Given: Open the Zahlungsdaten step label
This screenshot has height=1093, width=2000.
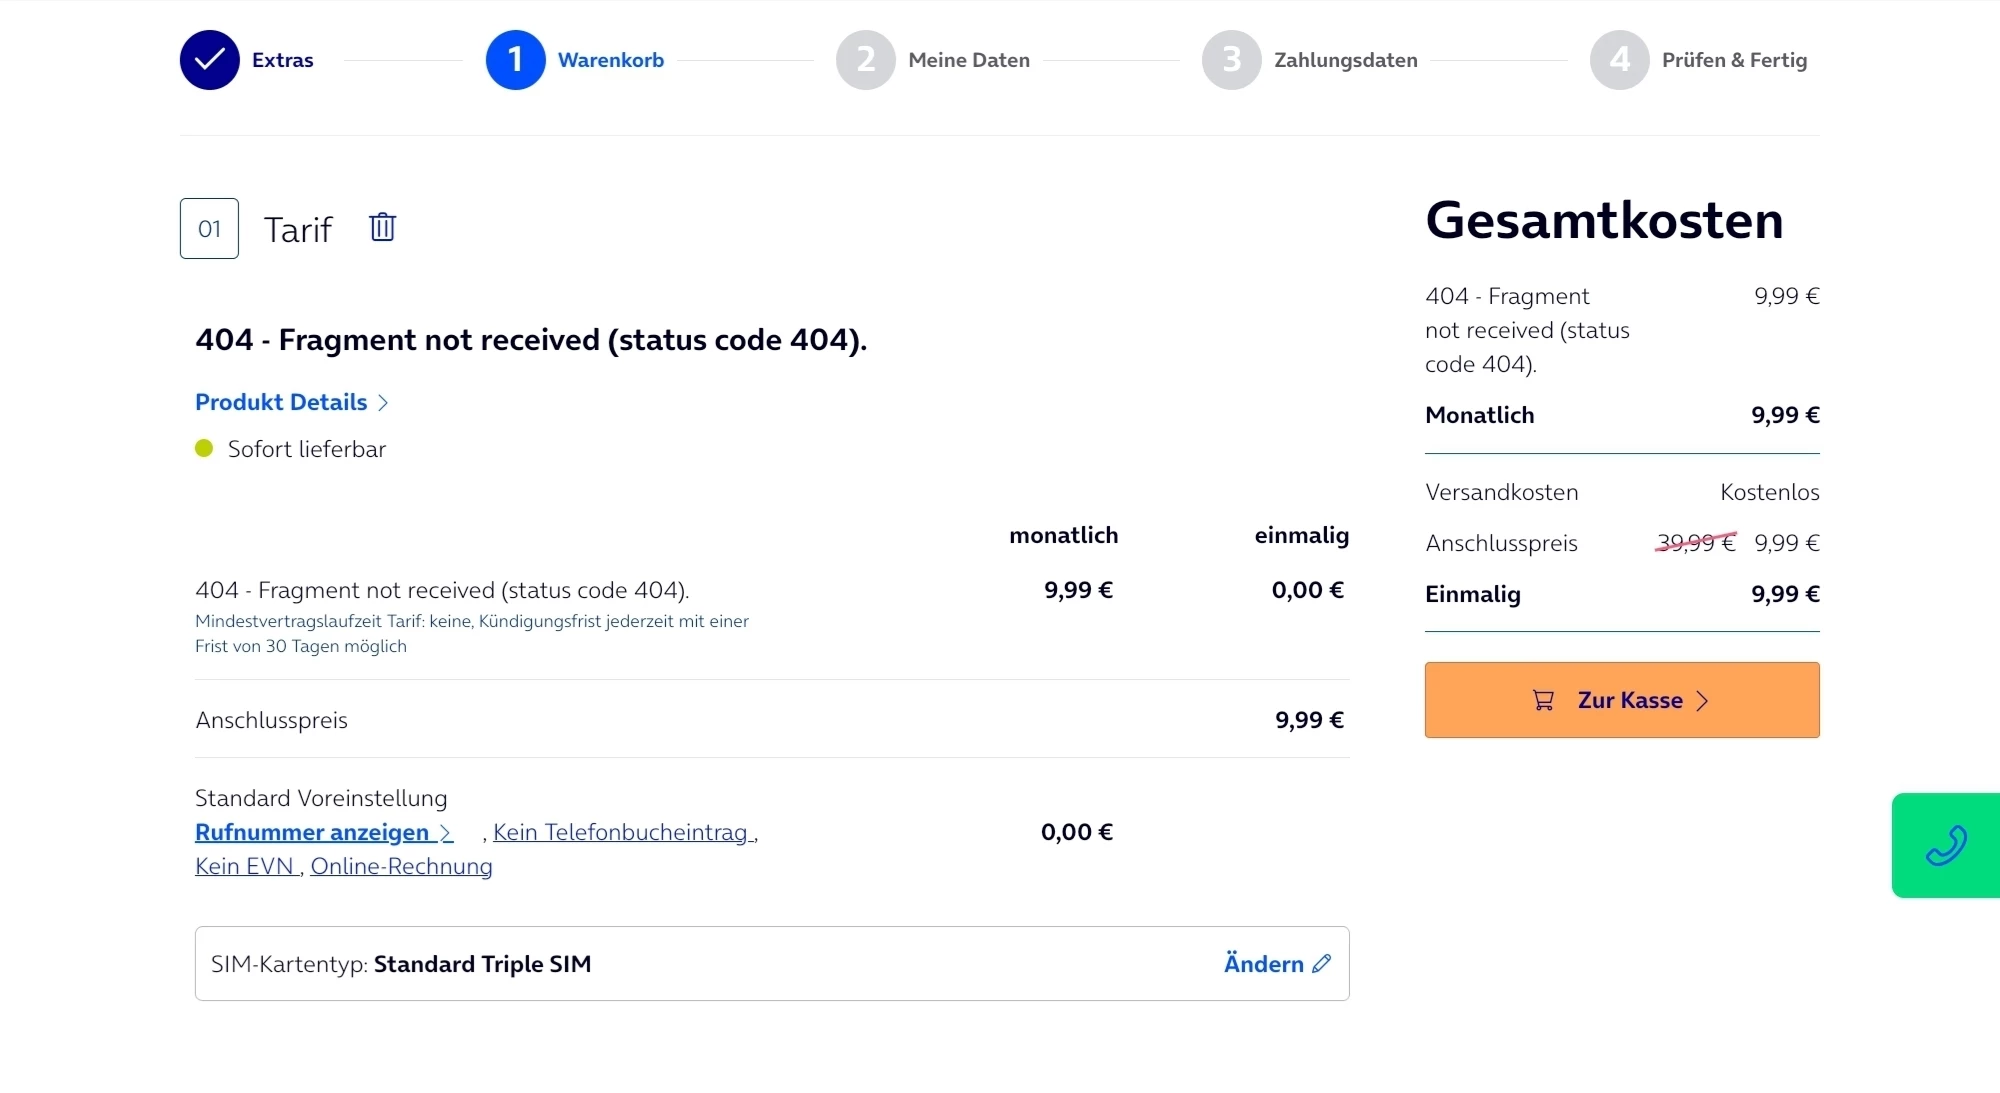Looking at the screenshot, I should coord(1346,60).
